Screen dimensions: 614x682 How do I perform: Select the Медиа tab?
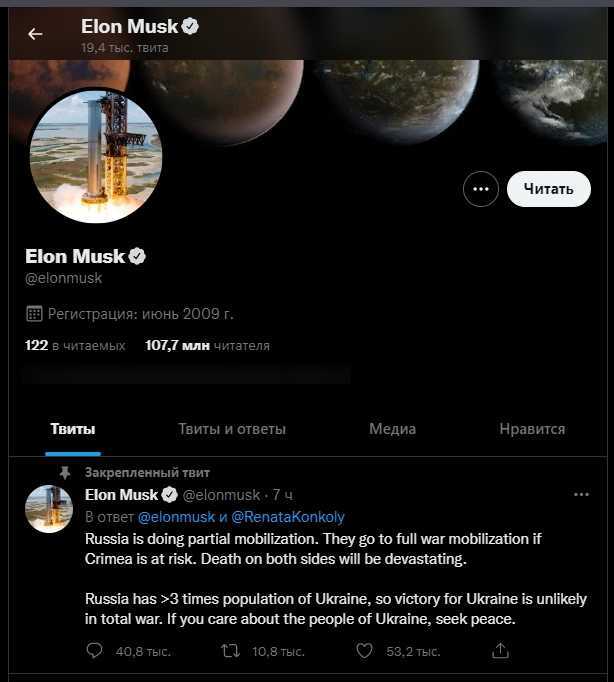tap(392, 429)
